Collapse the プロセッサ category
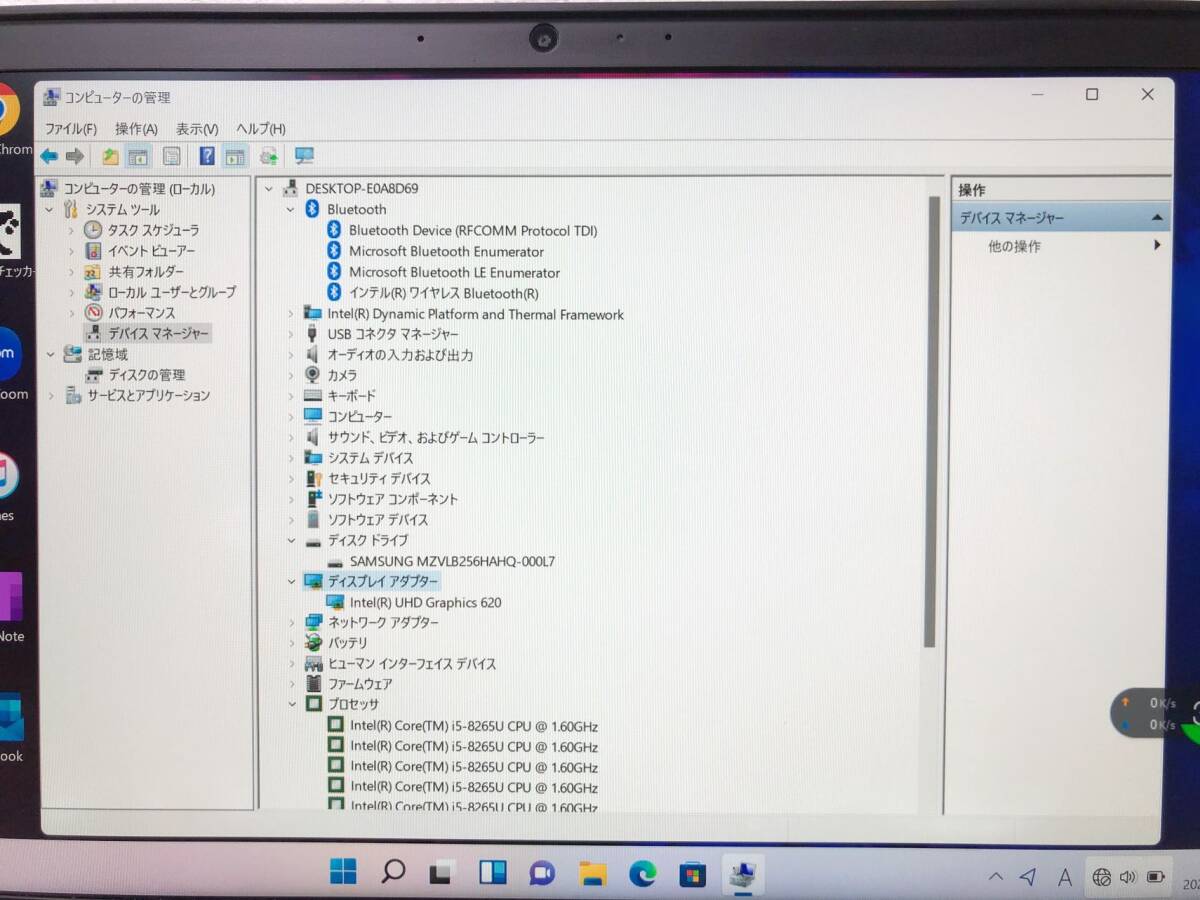The width and height of the screenshot is (1200, 900). (x=291, y=704)
